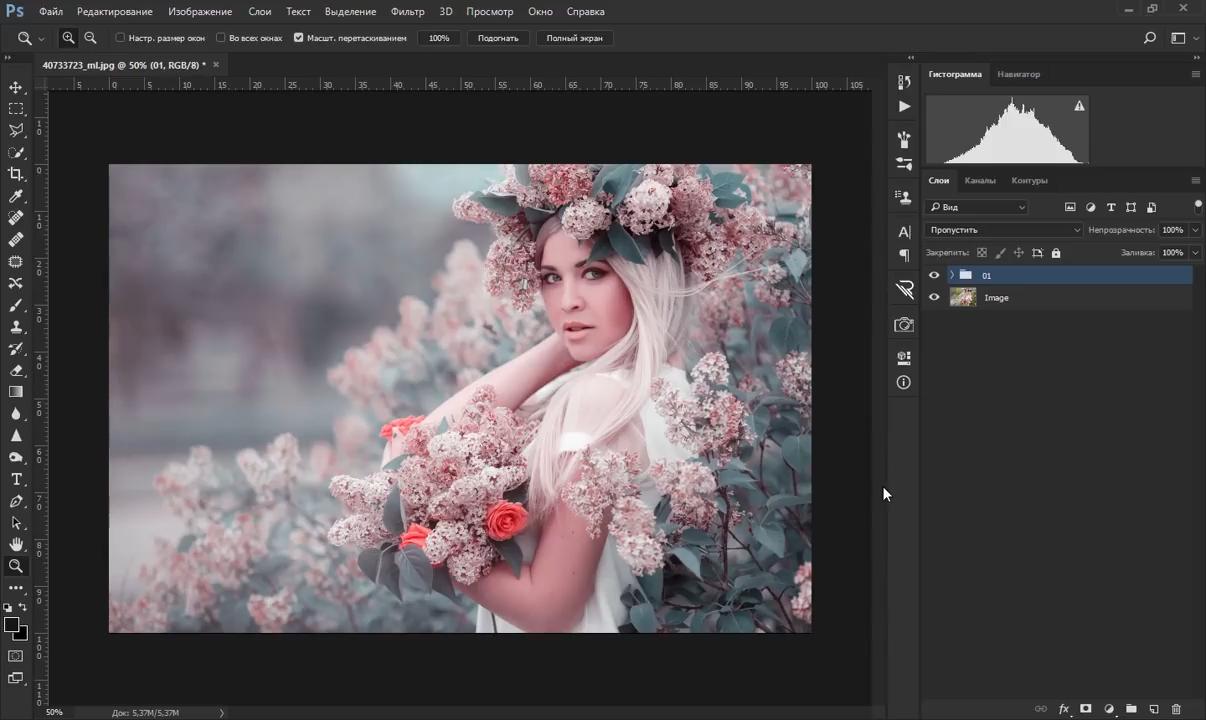Click the 'Полный экран' button

[x=574, y=38]
